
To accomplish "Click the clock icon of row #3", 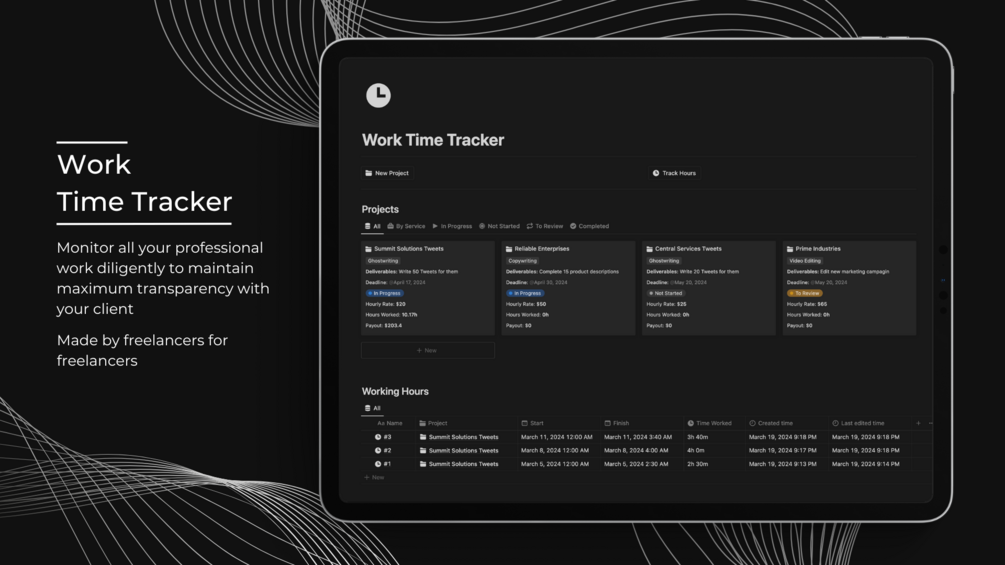I will 378,437.
